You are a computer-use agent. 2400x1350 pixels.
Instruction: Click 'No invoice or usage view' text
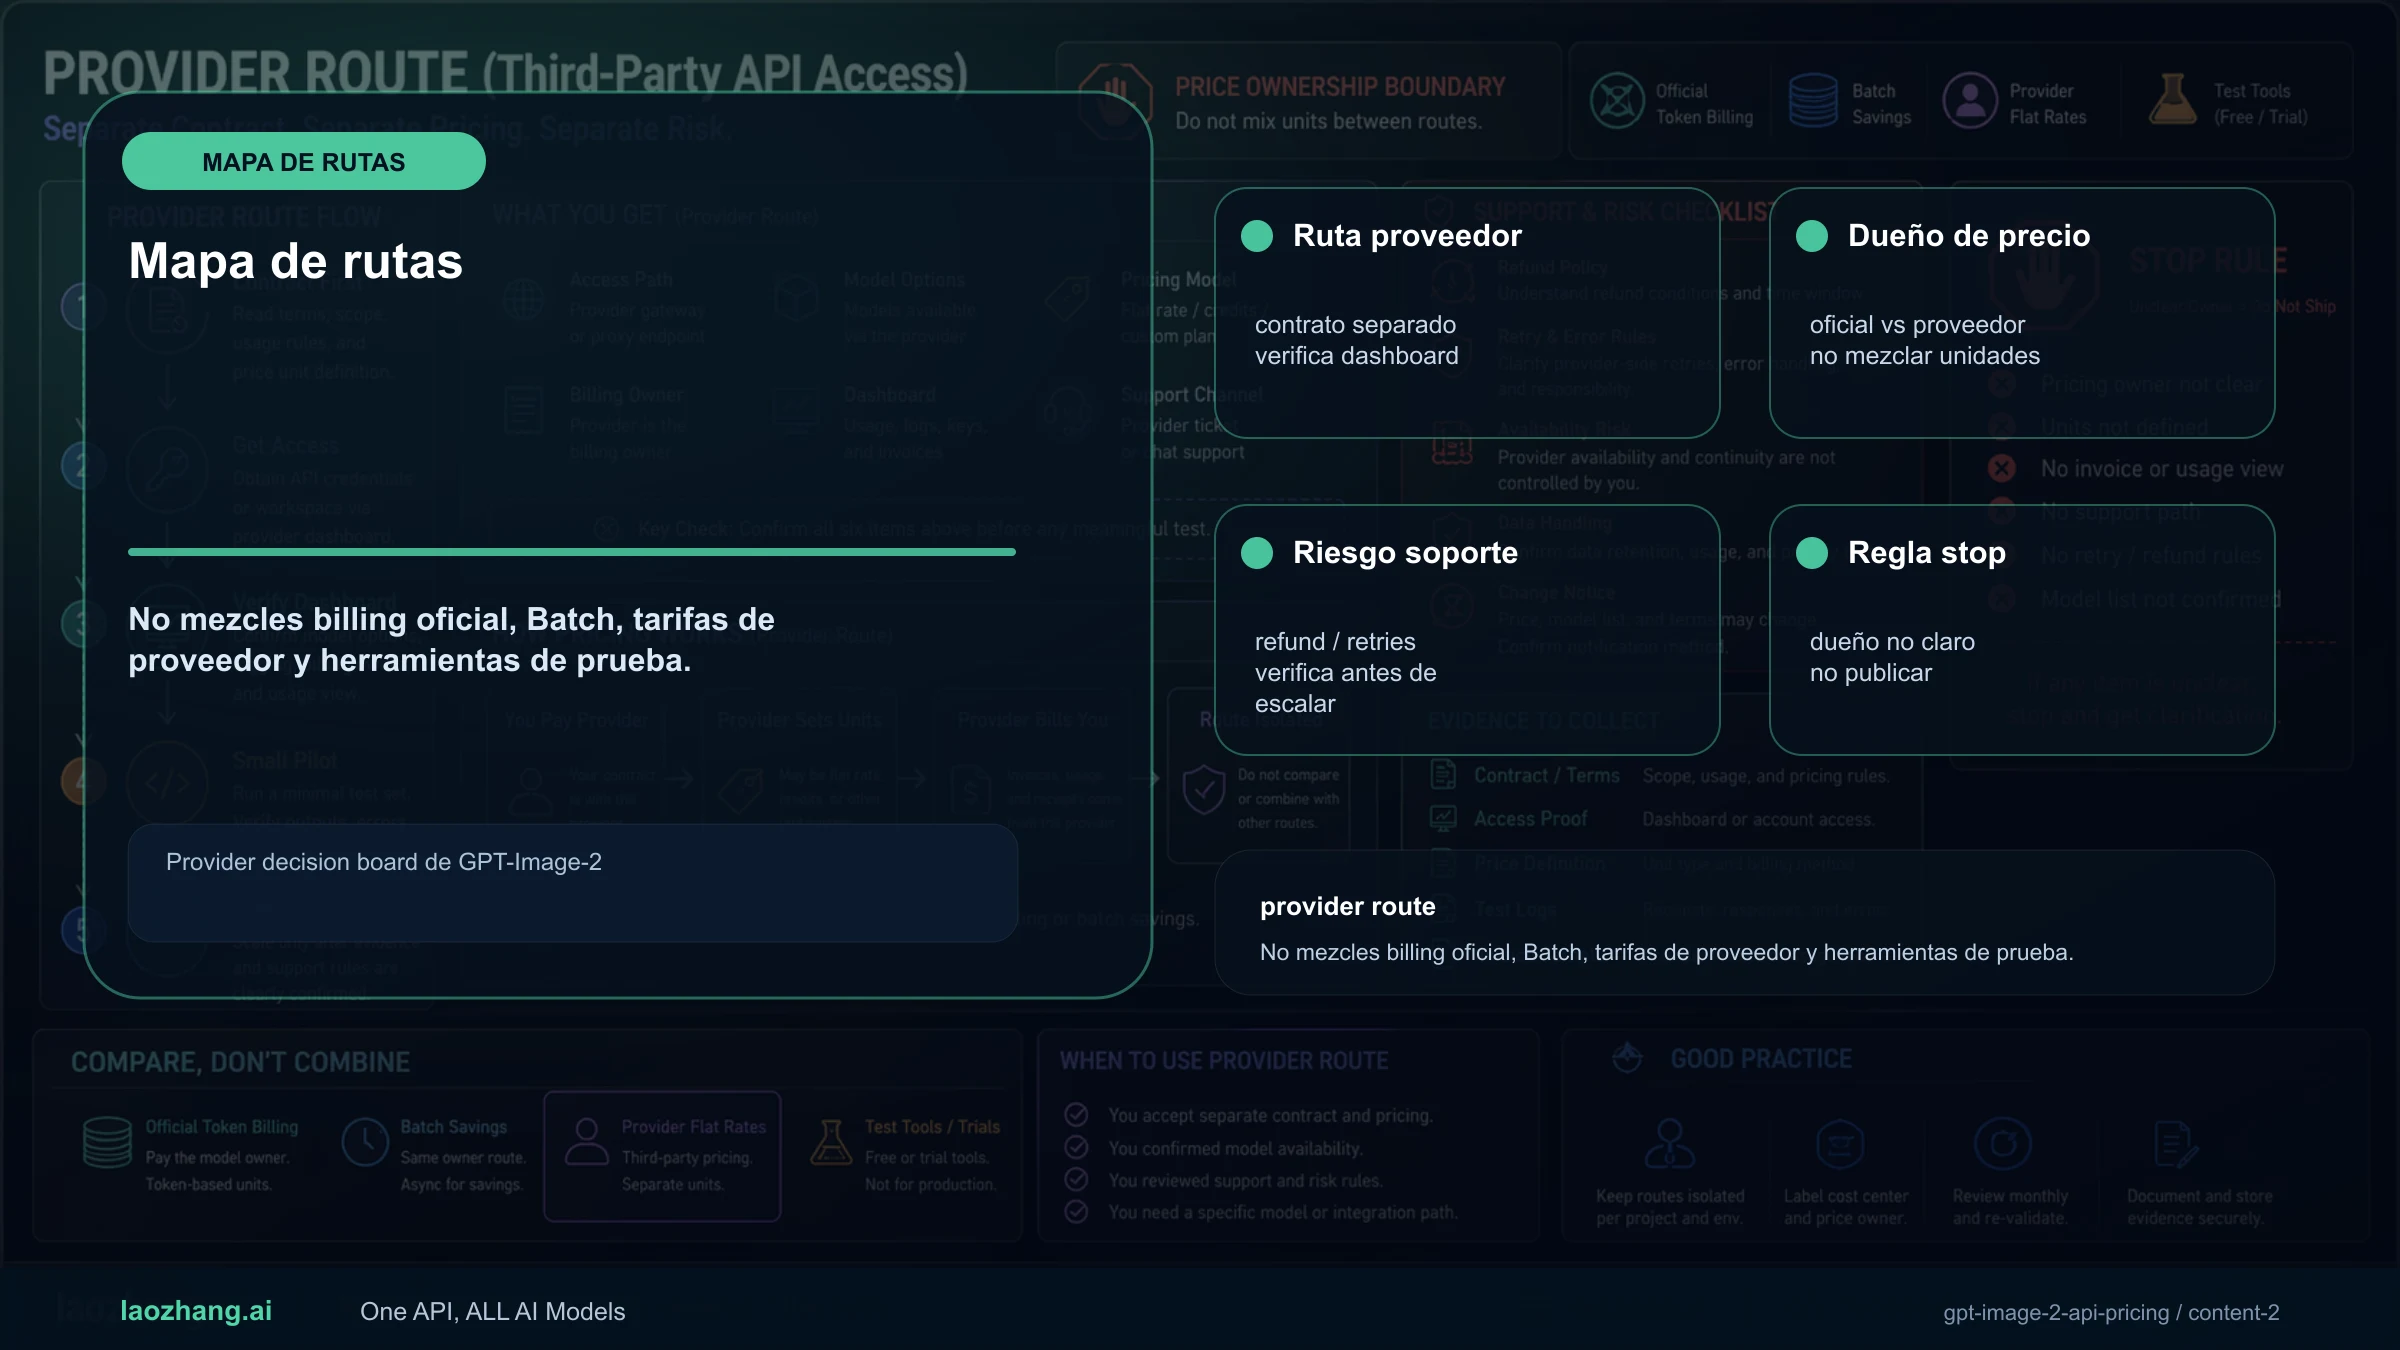pyautogui.click(x=2162, y=469)
